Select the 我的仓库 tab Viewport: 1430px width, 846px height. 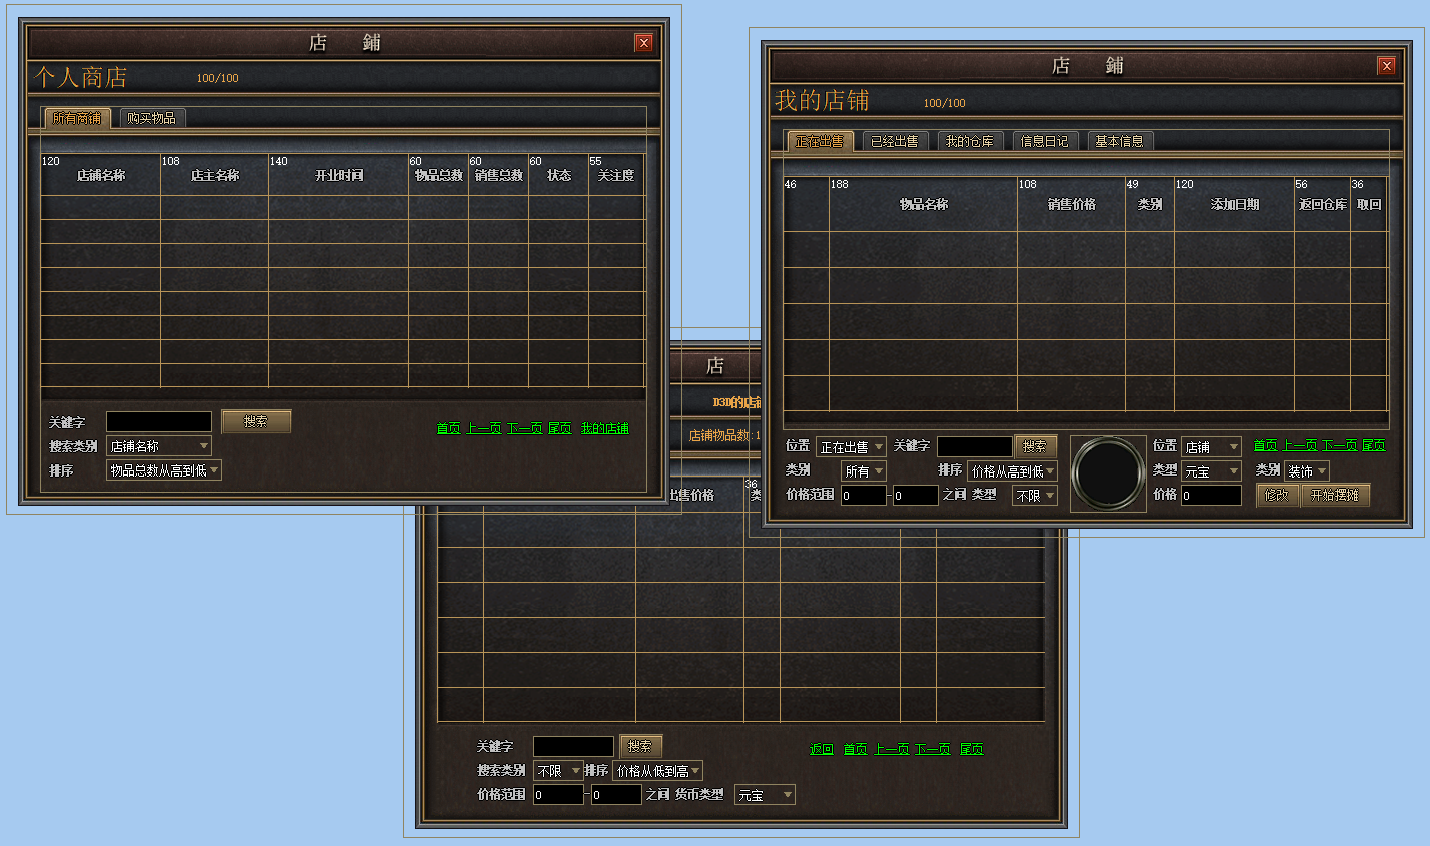(x=969, y=141)
